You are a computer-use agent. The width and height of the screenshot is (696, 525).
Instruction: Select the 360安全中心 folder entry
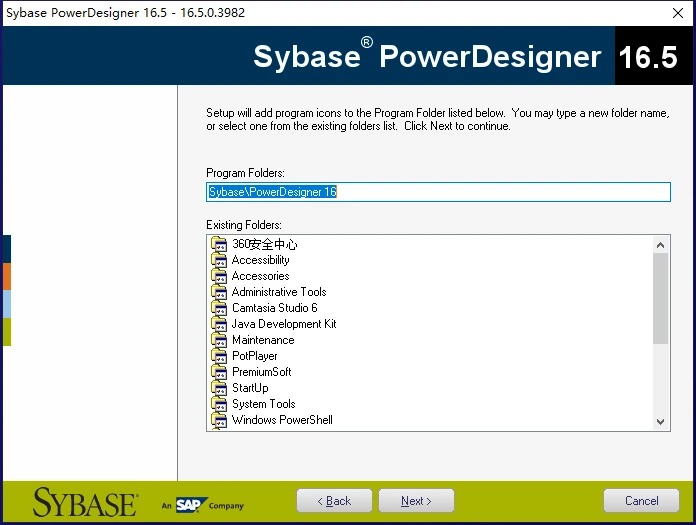coord(265,244)
